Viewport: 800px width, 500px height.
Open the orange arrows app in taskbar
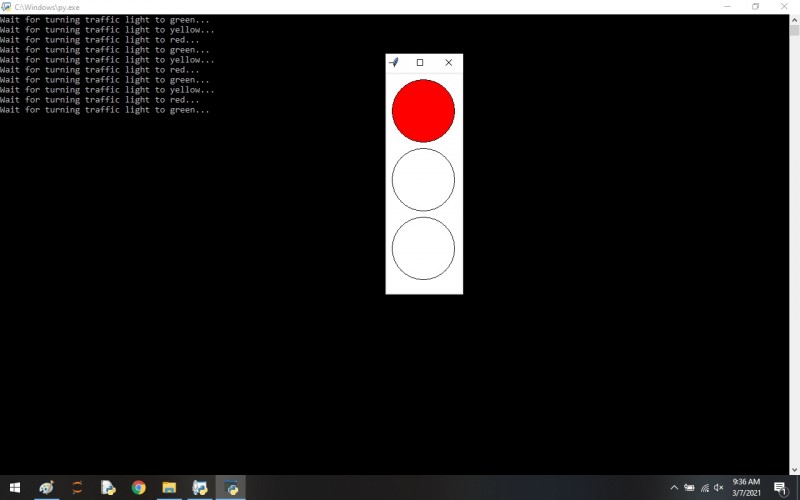[77, 488]
